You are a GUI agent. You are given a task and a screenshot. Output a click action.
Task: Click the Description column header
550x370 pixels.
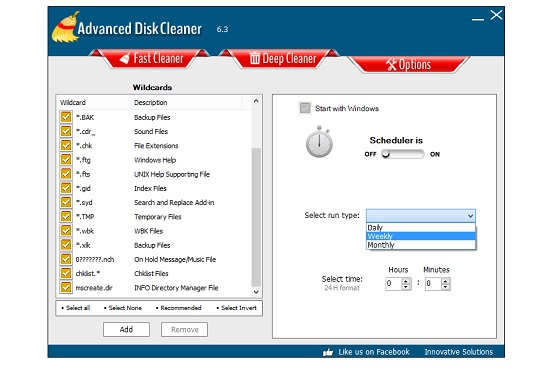tap(186, 102)
